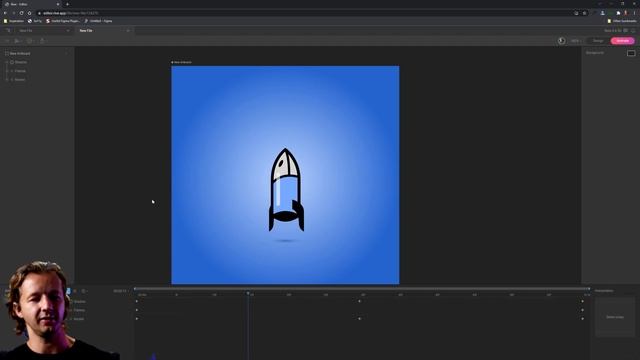Switch to Animate mode
This screenshot has height=360, width=640.
coord(622,41)
